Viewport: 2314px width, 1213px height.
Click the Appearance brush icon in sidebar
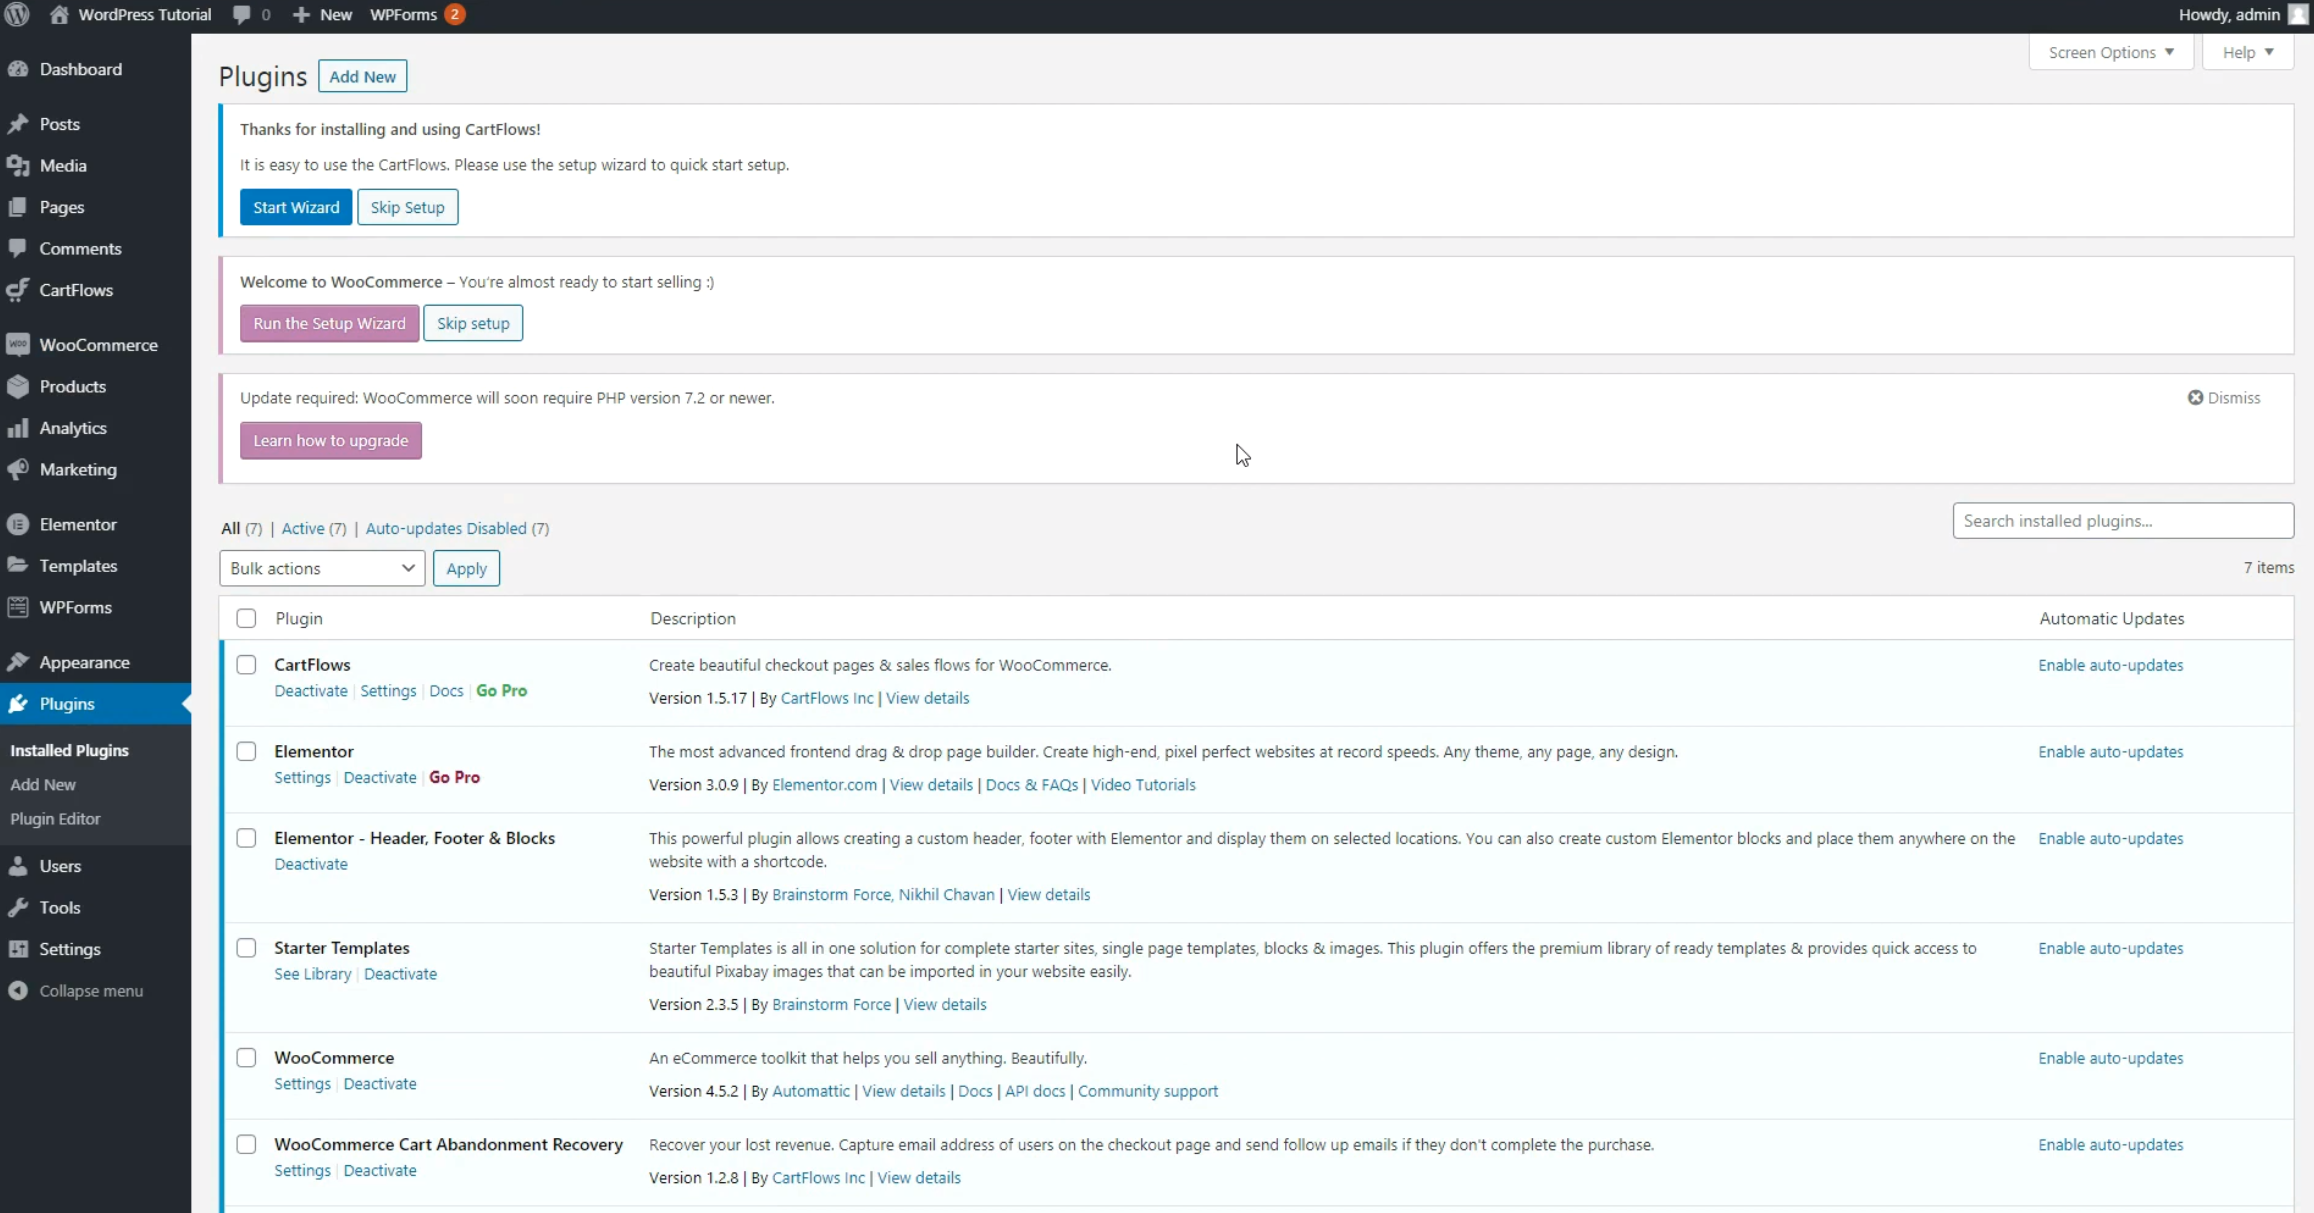[x=18, y=662]
